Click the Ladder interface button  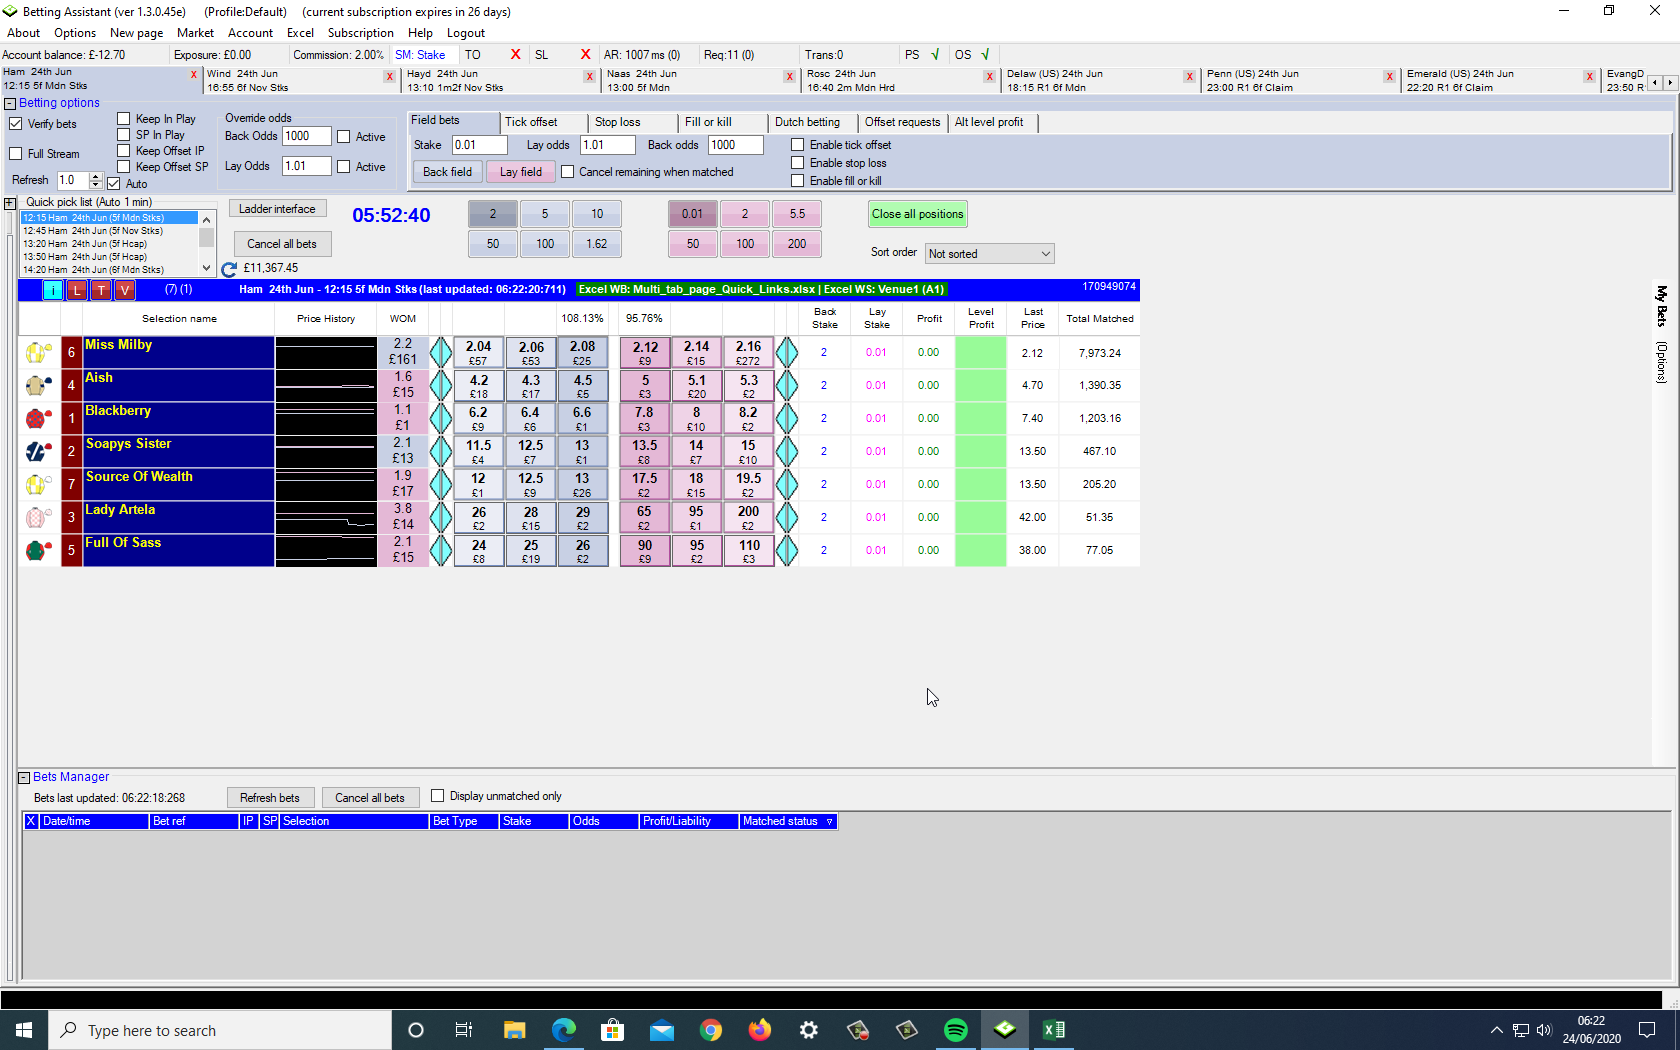[x=278, y=209]
